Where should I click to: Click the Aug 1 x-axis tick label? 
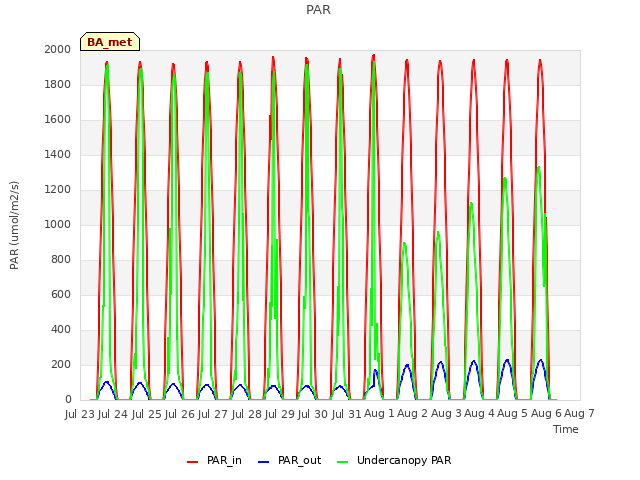click(379, 414)
